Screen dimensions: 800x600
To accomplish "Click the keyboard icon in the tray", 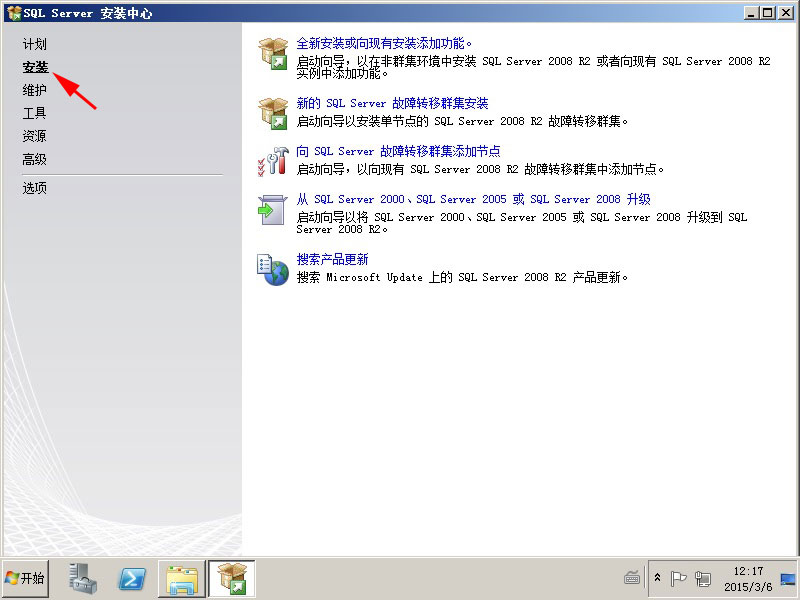I will point(632,578).
